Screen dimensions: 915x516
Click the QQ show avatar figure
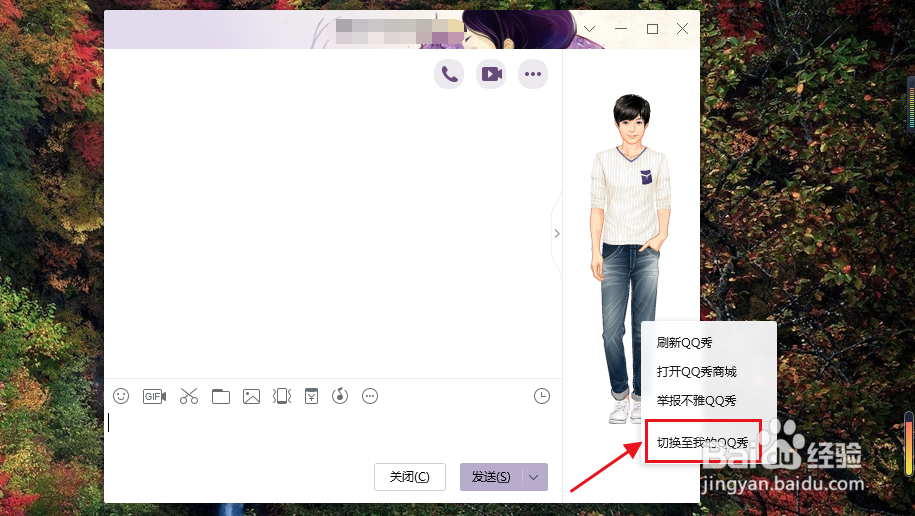pos(629,257)
